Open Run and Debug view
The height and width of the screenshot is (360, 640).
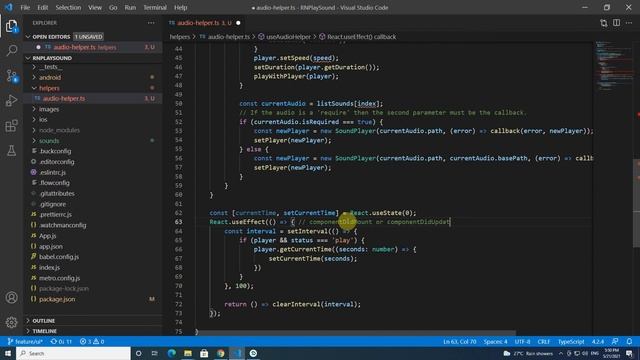(x=11, y=100)
